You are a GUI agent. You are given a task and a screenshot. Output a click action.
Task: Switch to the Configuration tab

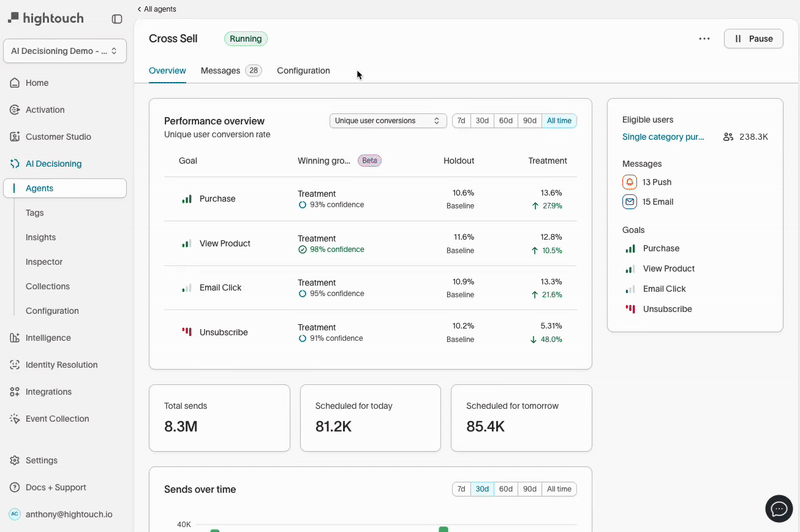pyautogui.click(x=303, y=71)
